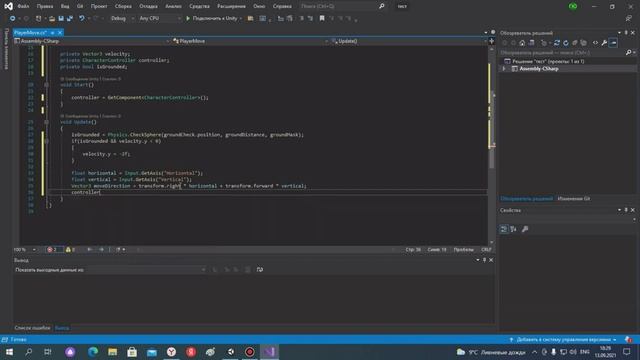
Task: Open the Правка menu
Action: 45,6
